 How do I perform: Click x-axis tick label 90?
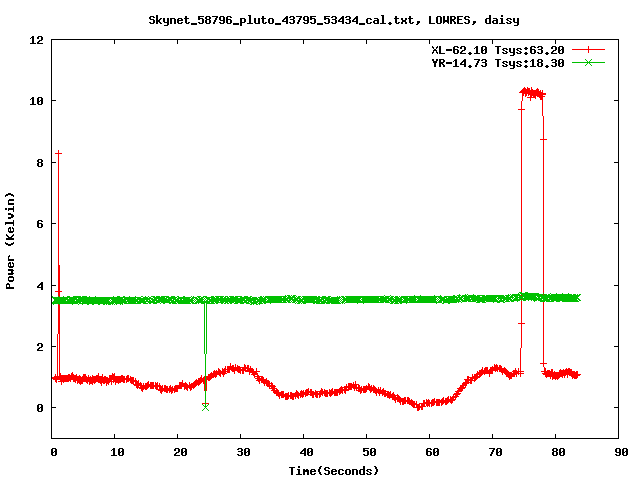[x=621, y=452]
